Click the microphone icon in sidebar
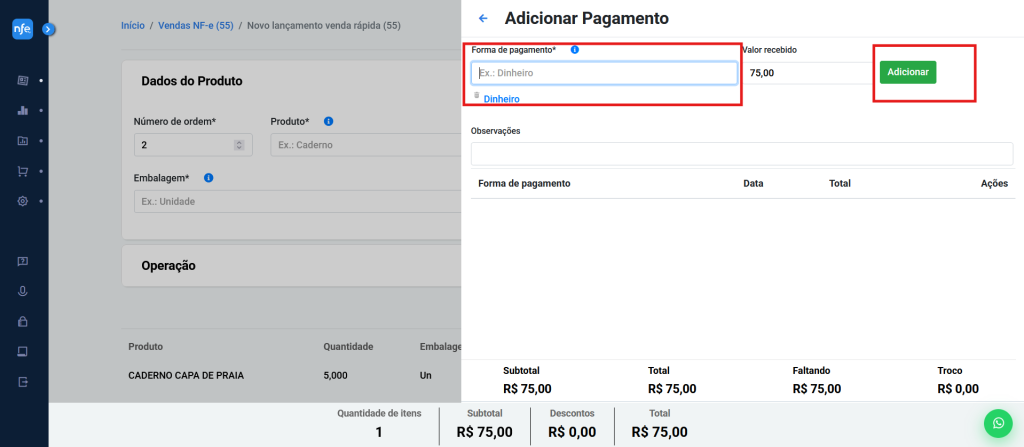1024x447 pixels. [22, 291]
